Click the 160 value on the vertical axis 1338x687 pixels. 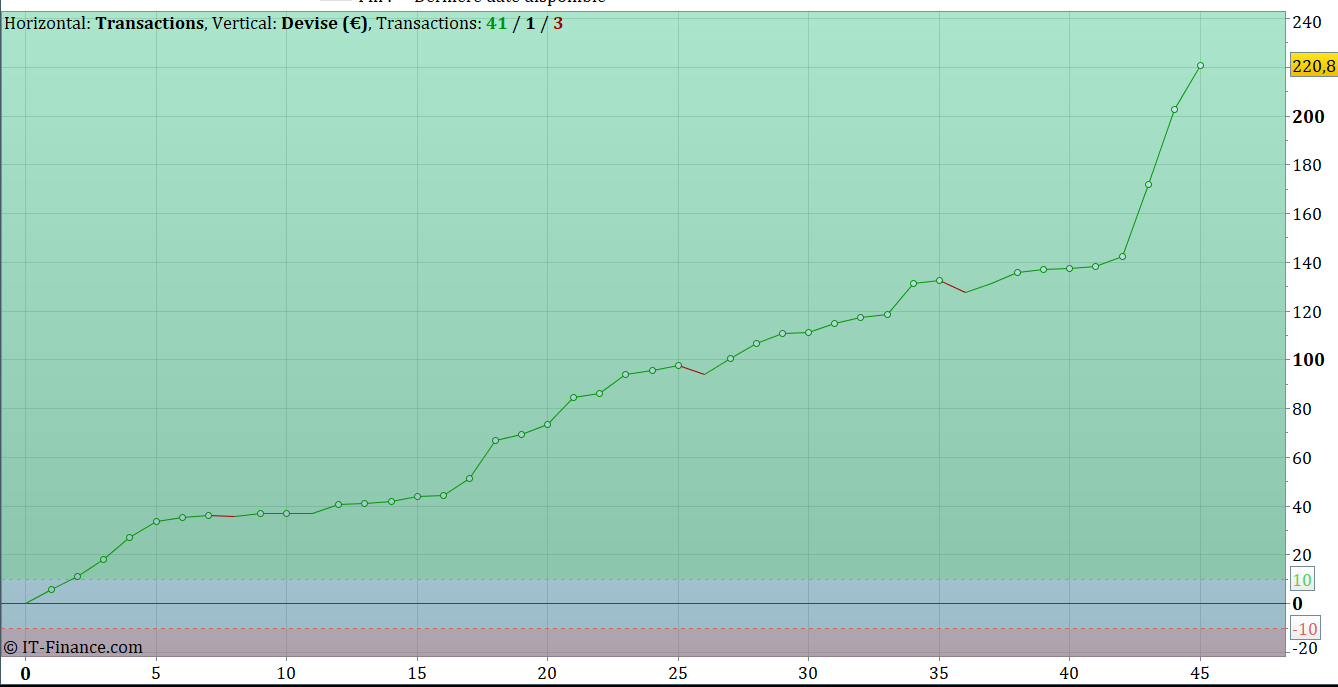[x=1306, y=214]
